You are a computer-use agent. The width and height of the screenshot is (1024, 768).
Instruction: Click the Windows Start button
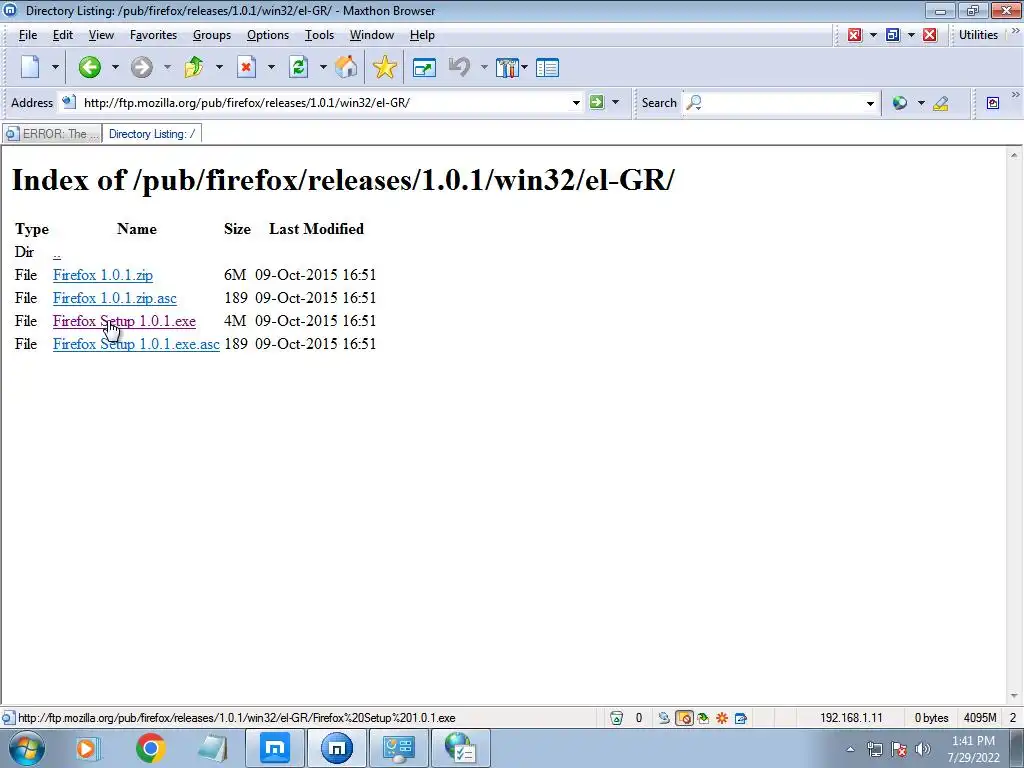26,748
